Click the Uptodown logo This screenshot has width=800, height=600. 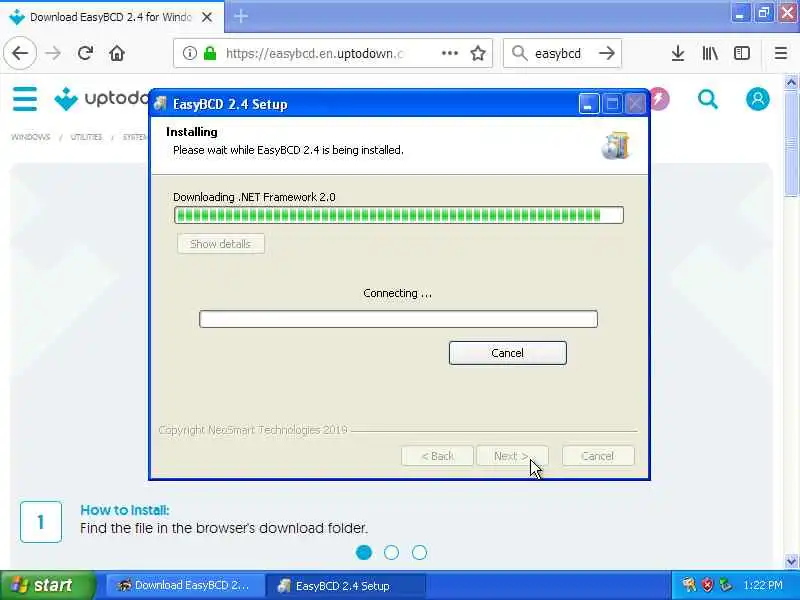click(101, 98)
